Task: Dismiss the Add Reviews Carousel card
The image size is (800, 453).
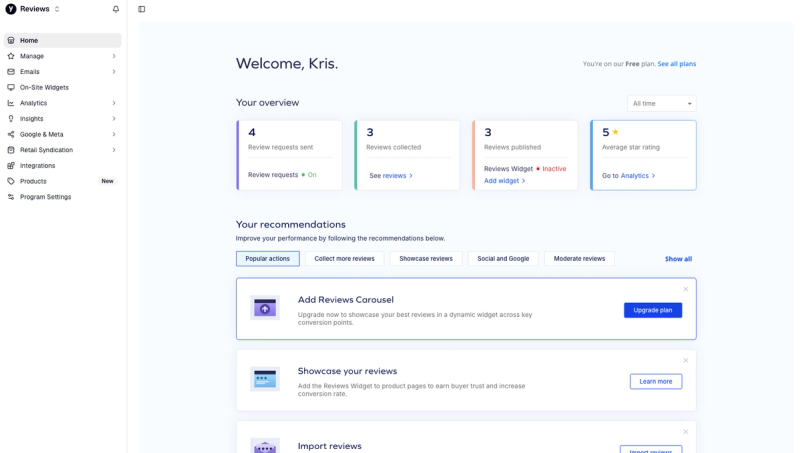Action: pos(686,289)
